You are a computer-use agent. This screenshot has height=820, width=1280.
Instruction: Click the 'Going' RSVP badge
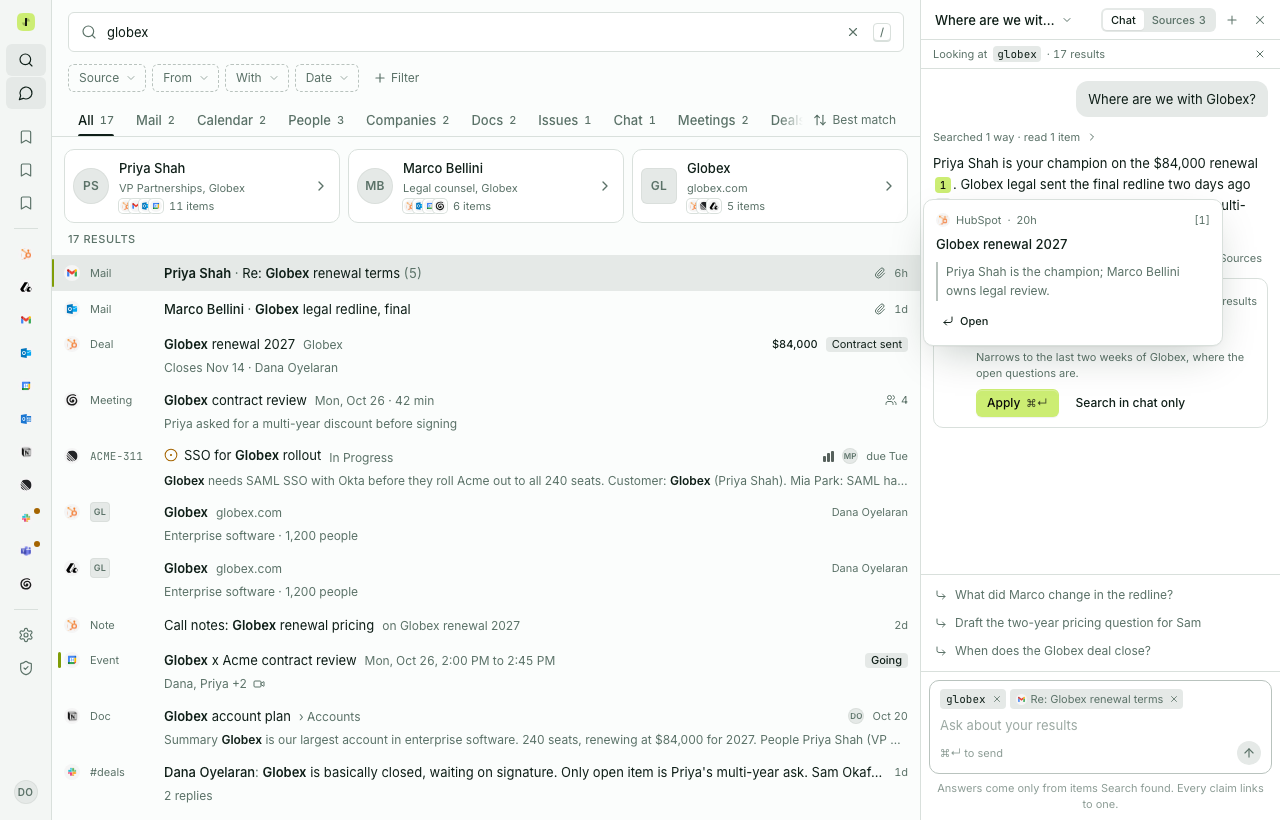[x=886, y=660]
